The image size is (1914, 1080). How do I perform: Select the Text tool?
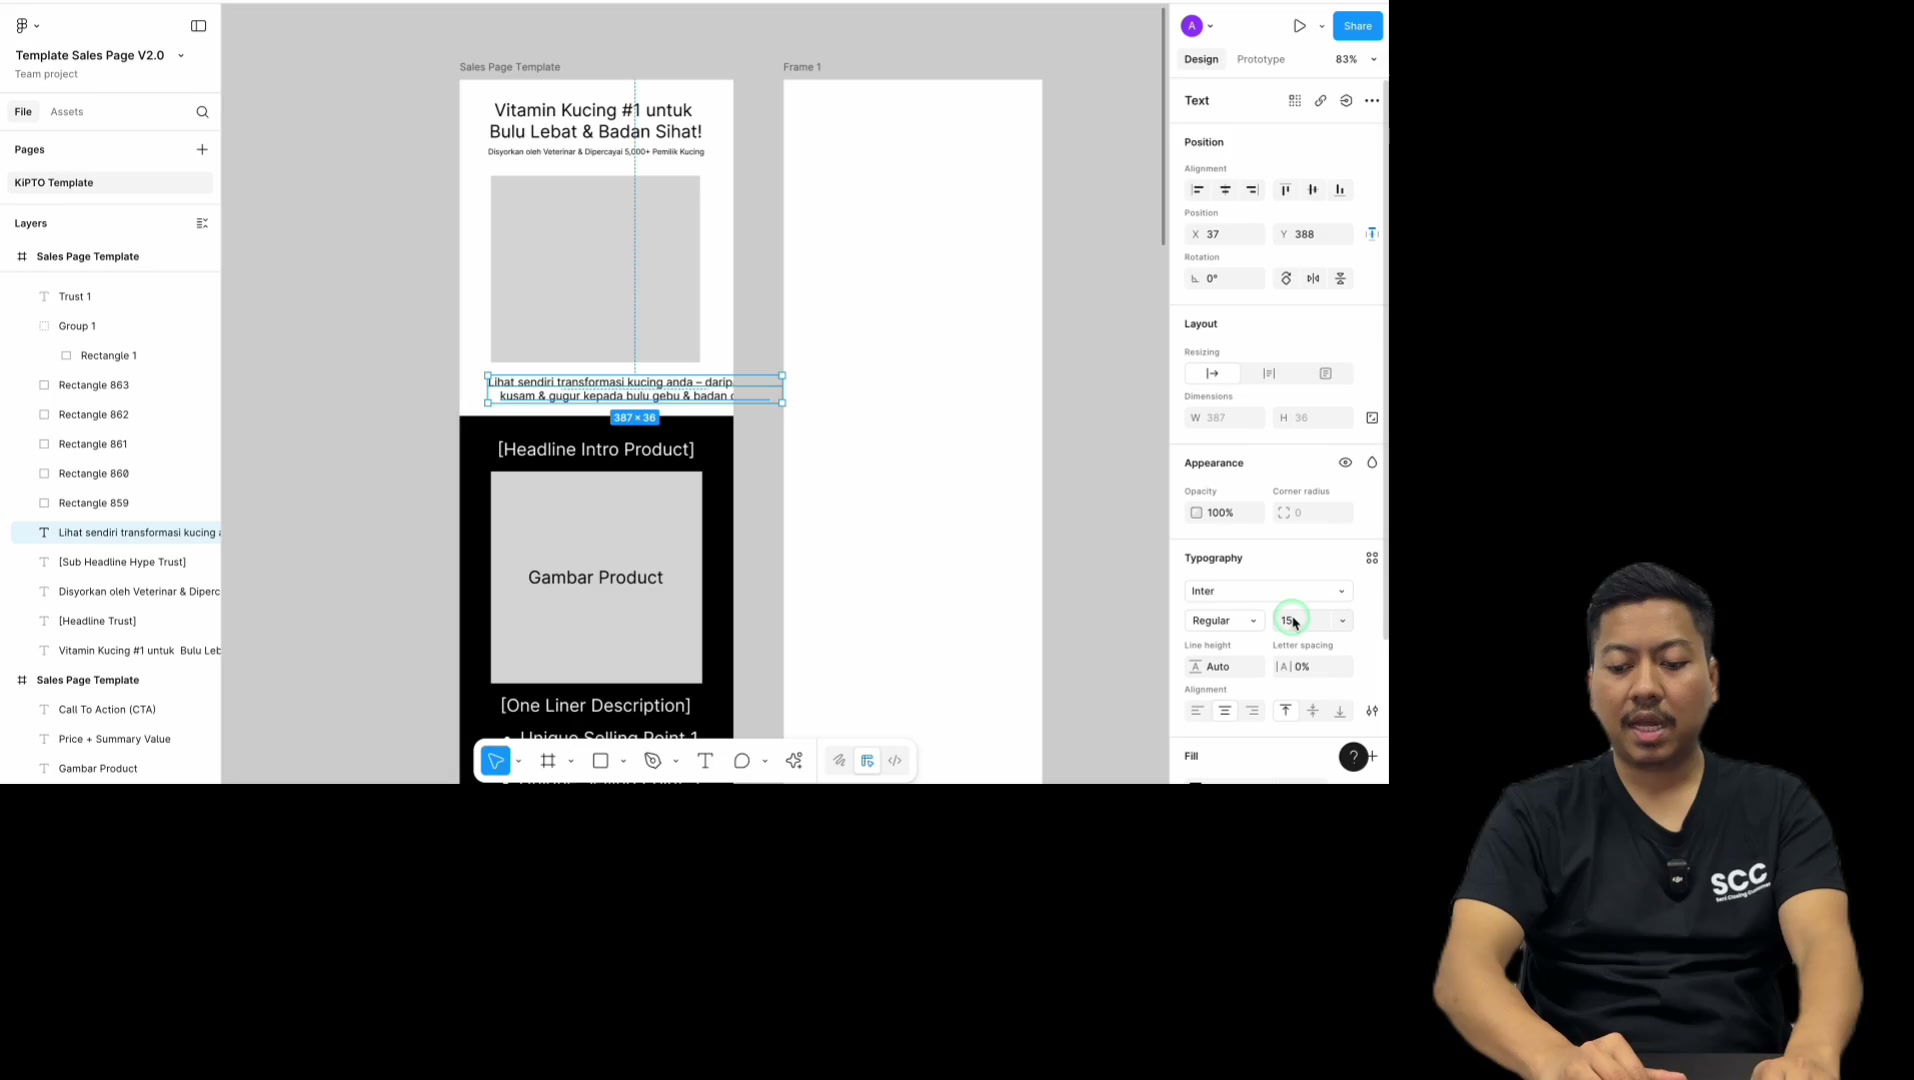(x=705, y=761)
